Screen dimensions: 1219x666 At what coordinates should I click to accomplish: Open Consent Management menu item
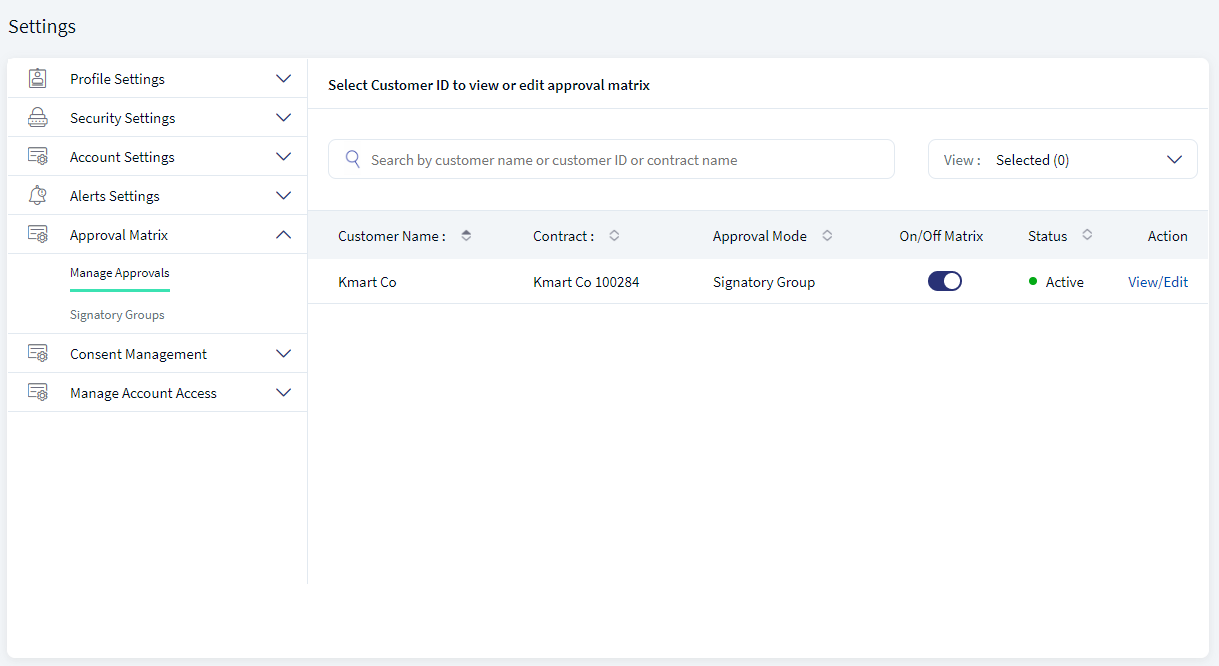point(157,353)
